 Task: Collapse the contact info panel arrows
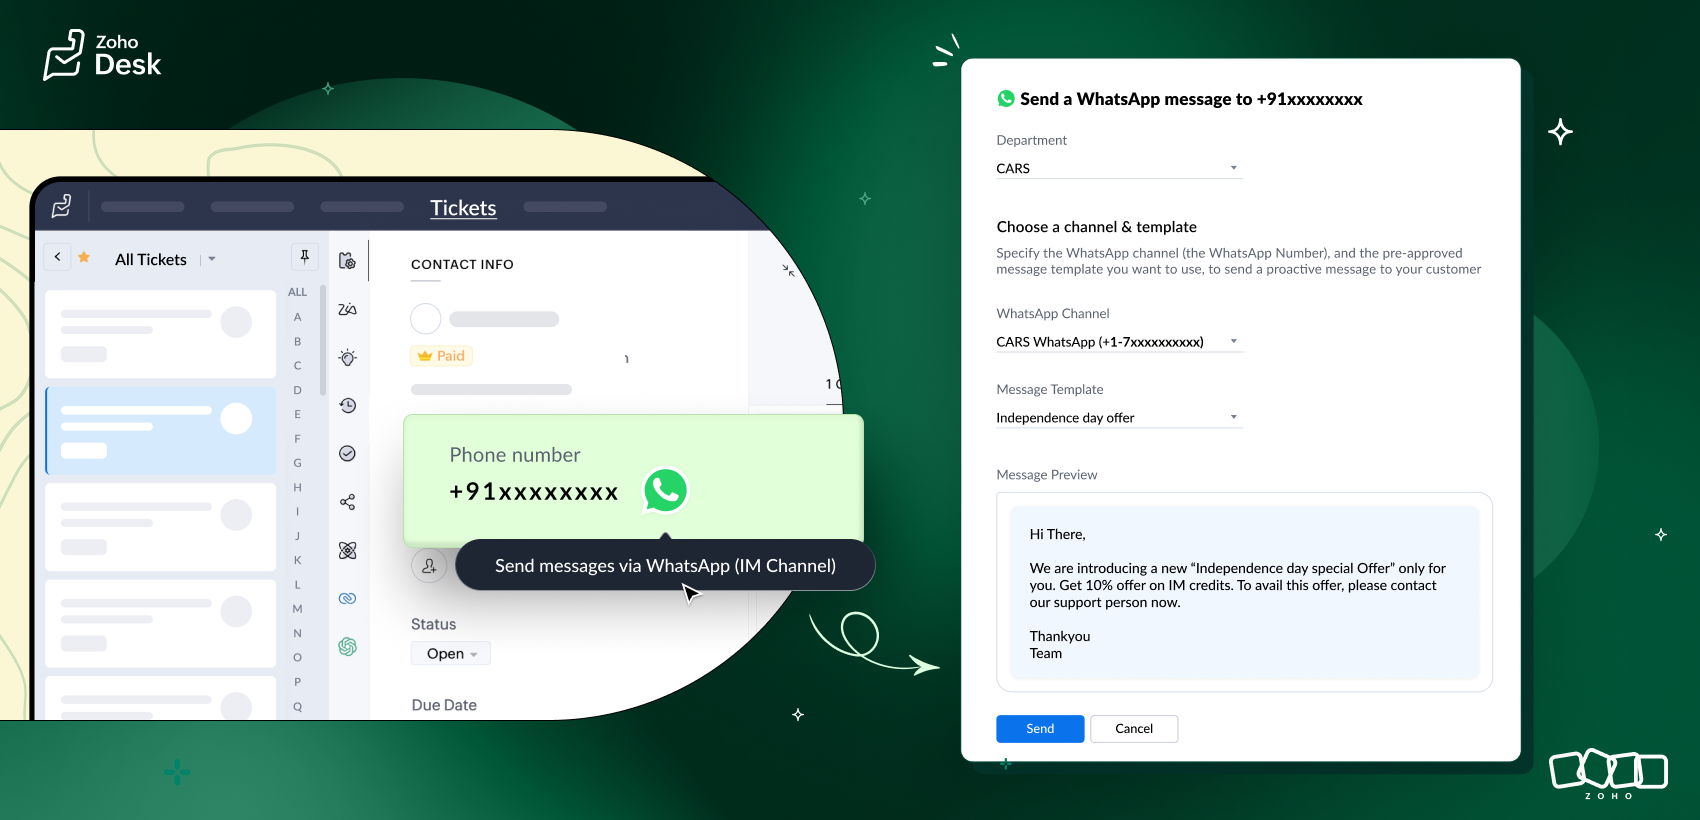pos(788,270)
